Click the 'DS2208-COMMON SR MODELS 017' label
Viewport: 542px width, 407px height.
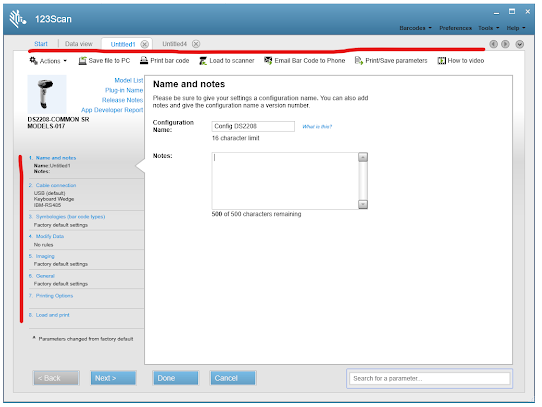click(x=58, y=123)
